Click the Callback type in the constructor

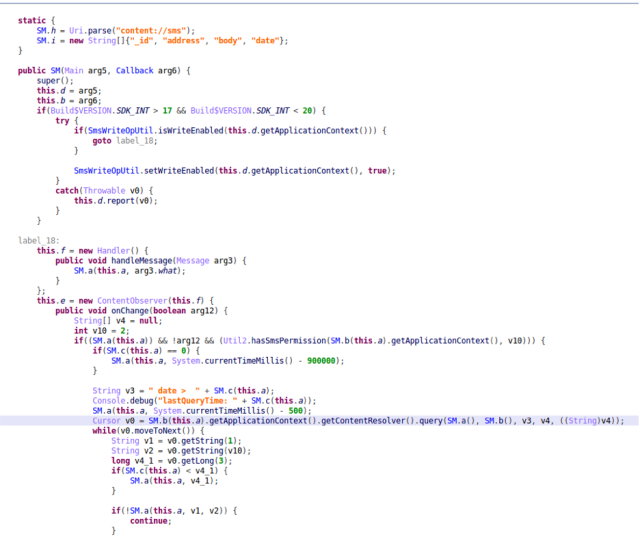134,71
